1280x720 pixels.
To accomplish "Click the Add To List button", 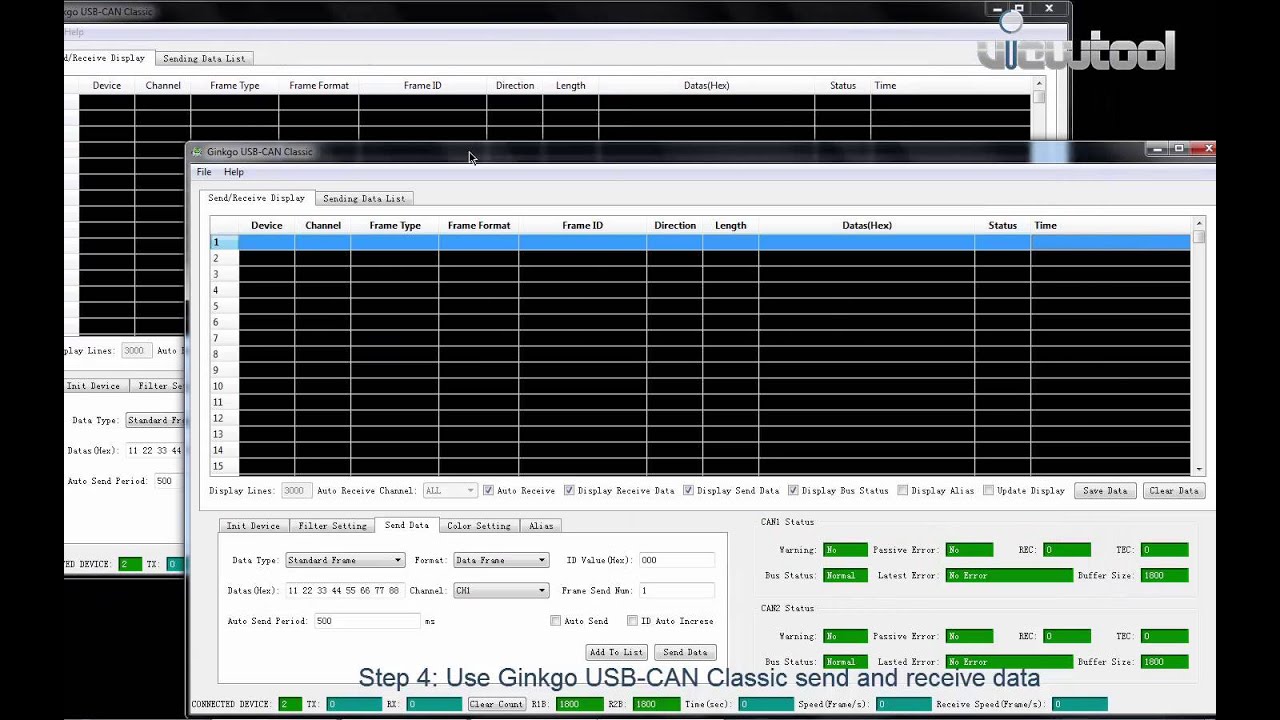I will [616, 652].
